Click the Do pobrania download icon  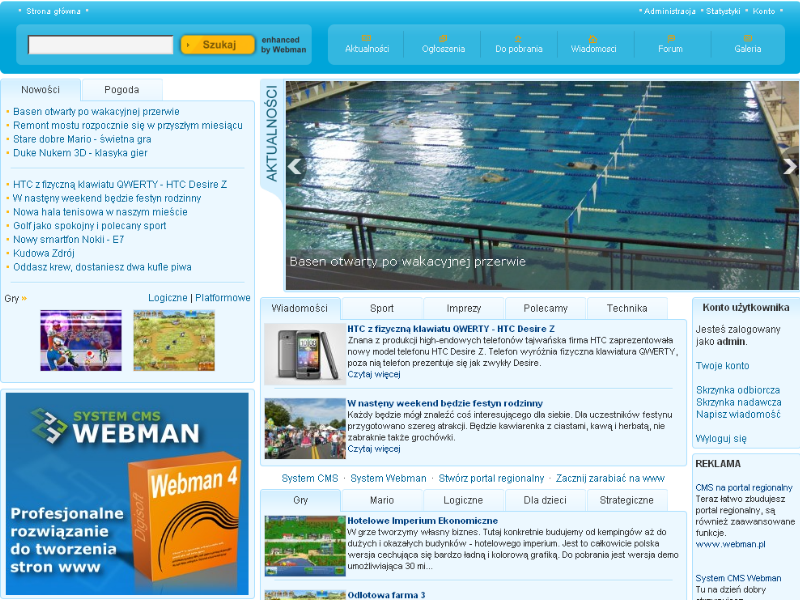click(x=518, y=38)
